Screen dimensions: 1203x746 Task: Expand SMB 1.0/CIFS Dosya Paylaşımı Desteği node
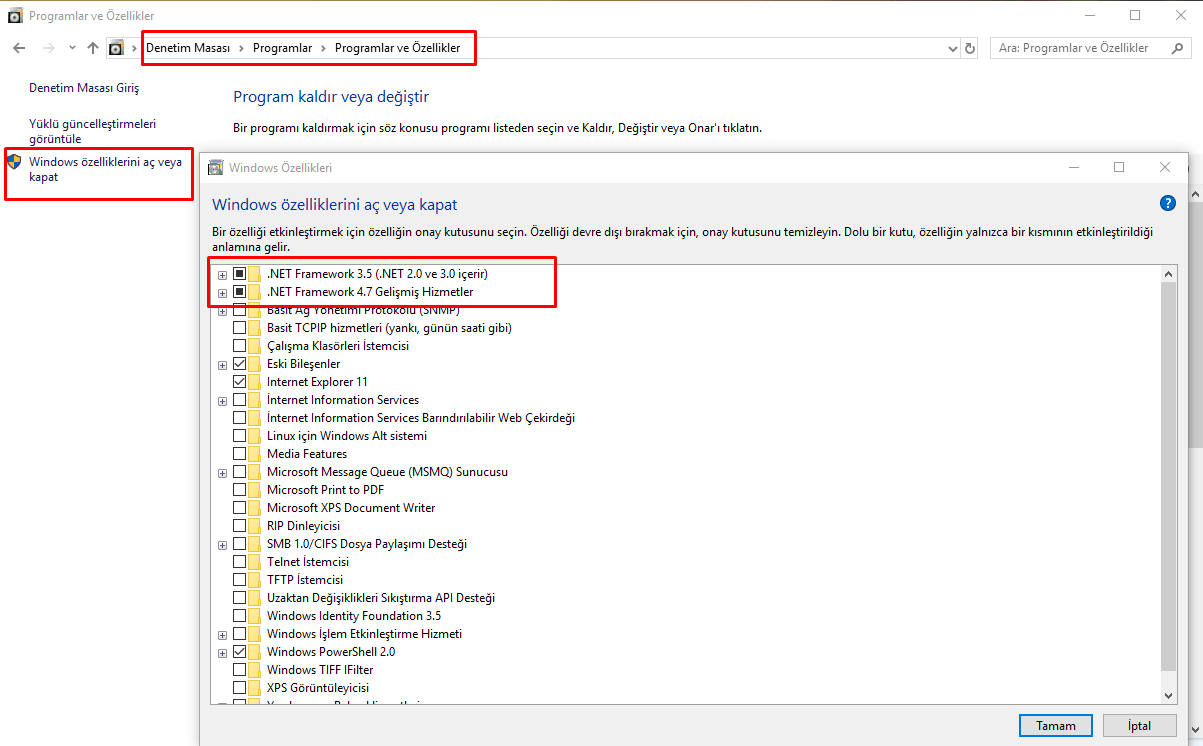222,544
